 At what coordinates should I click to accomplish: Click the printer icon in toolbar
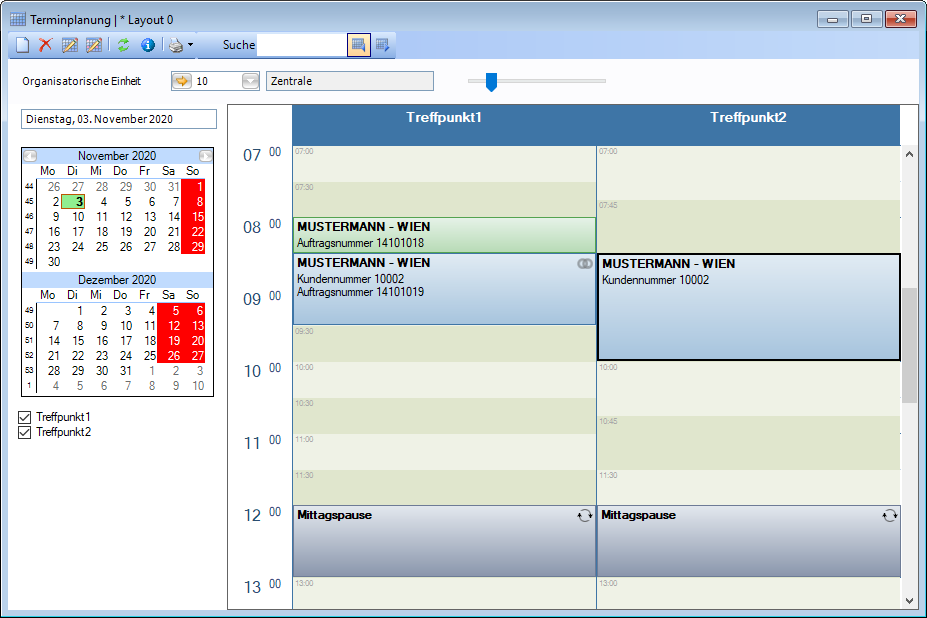[x=176, y=45]
